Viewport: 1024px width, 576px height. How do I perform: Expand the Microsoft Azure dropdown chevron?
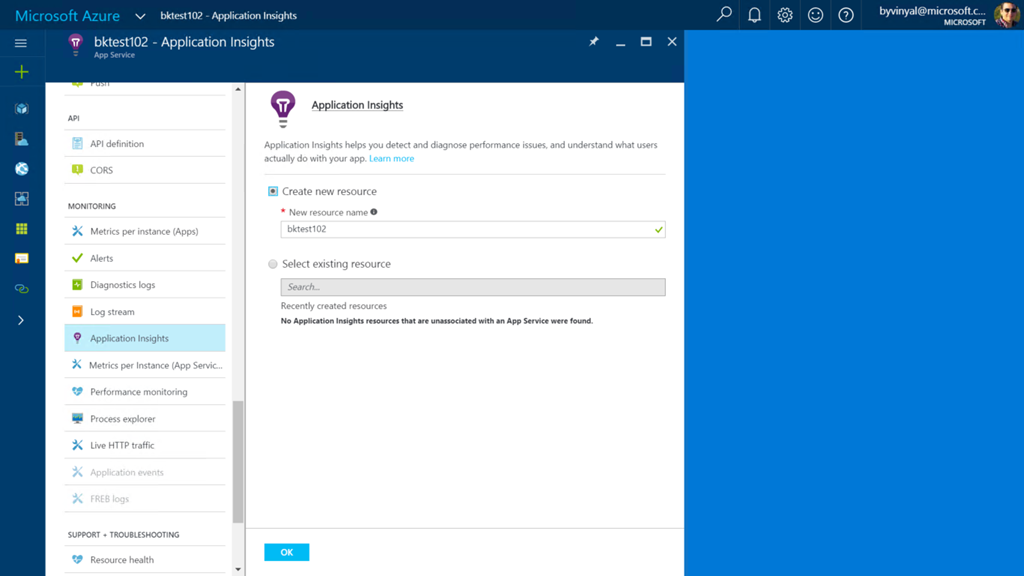coord(140,16)
